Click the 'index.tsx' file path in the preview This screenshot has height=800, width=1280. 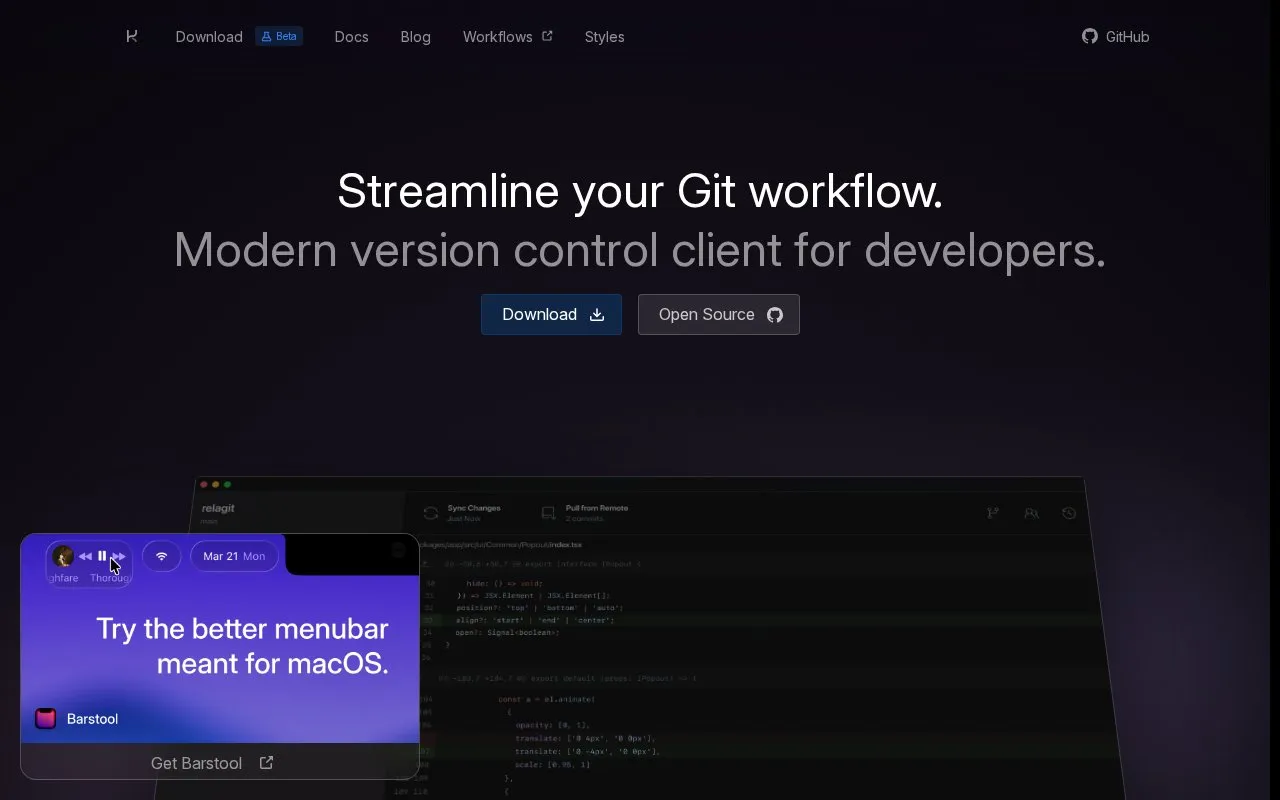click(x=566, y=545)
